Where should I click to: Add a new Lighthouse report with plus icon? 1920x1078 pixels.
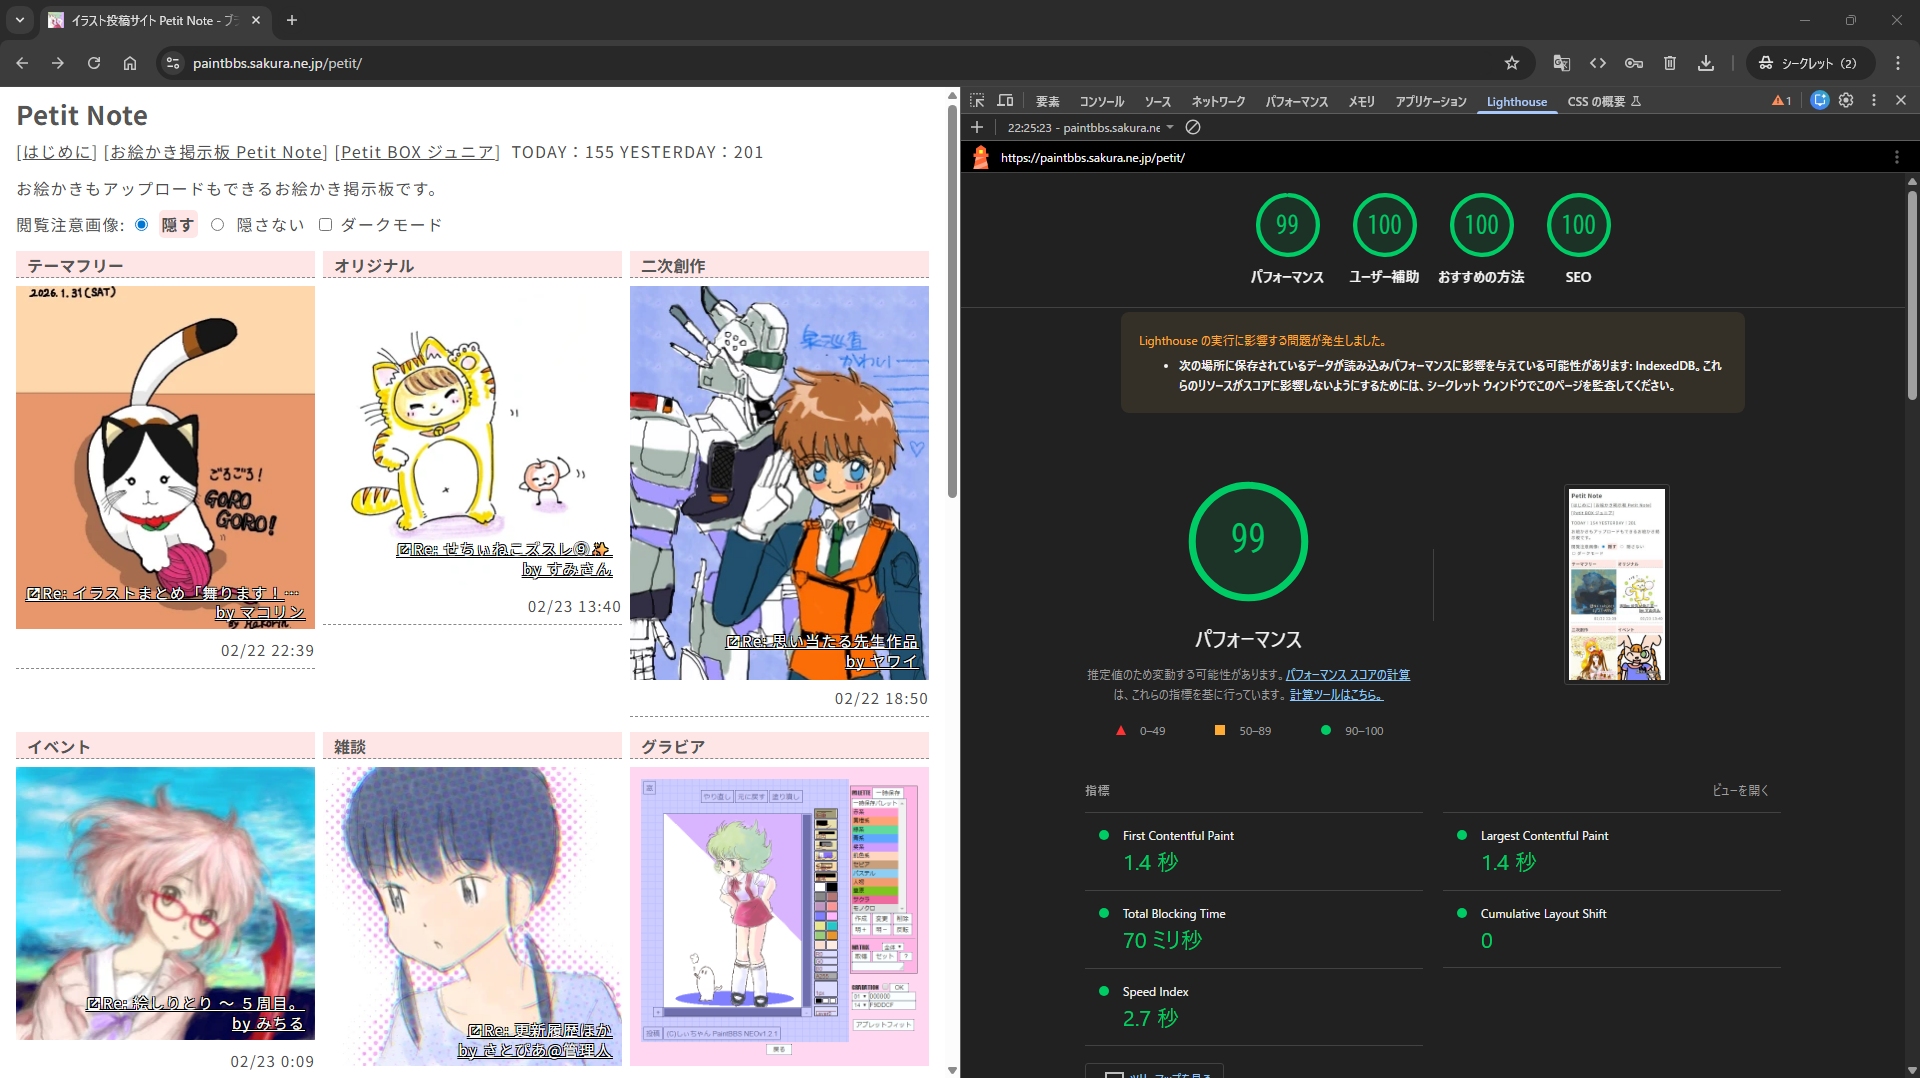tap(977, 127)
